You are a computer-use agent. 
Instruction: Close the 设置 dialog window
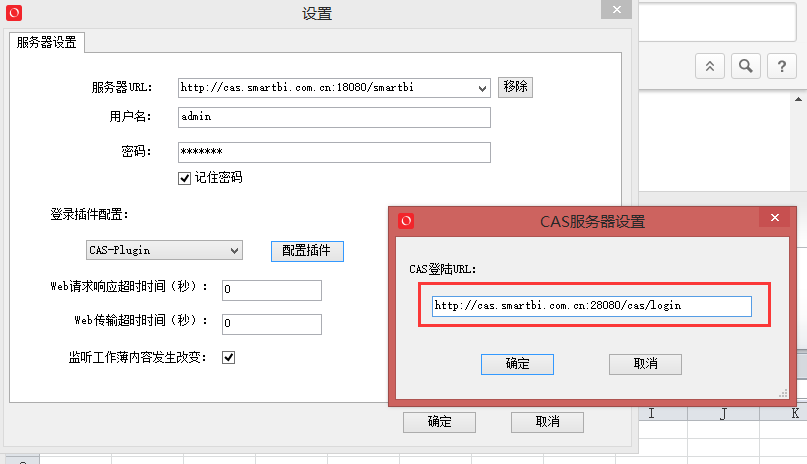pos(617,9)
